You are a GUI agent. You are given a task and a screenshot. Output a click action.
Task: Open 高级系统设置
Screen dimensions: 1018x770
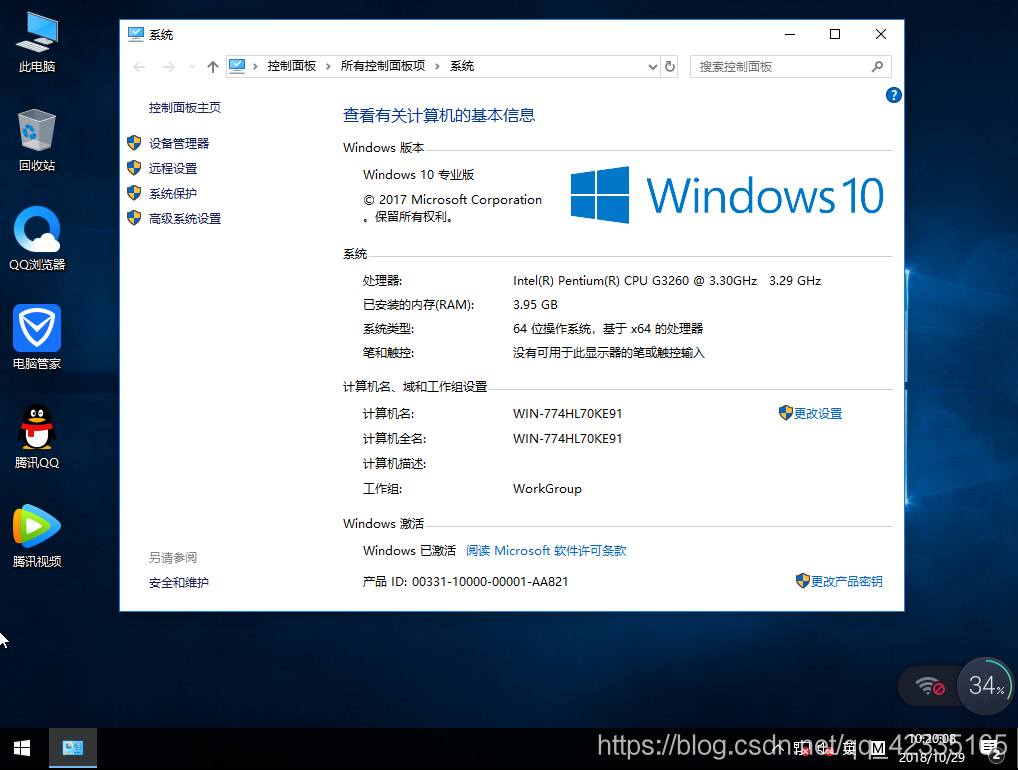184,219
